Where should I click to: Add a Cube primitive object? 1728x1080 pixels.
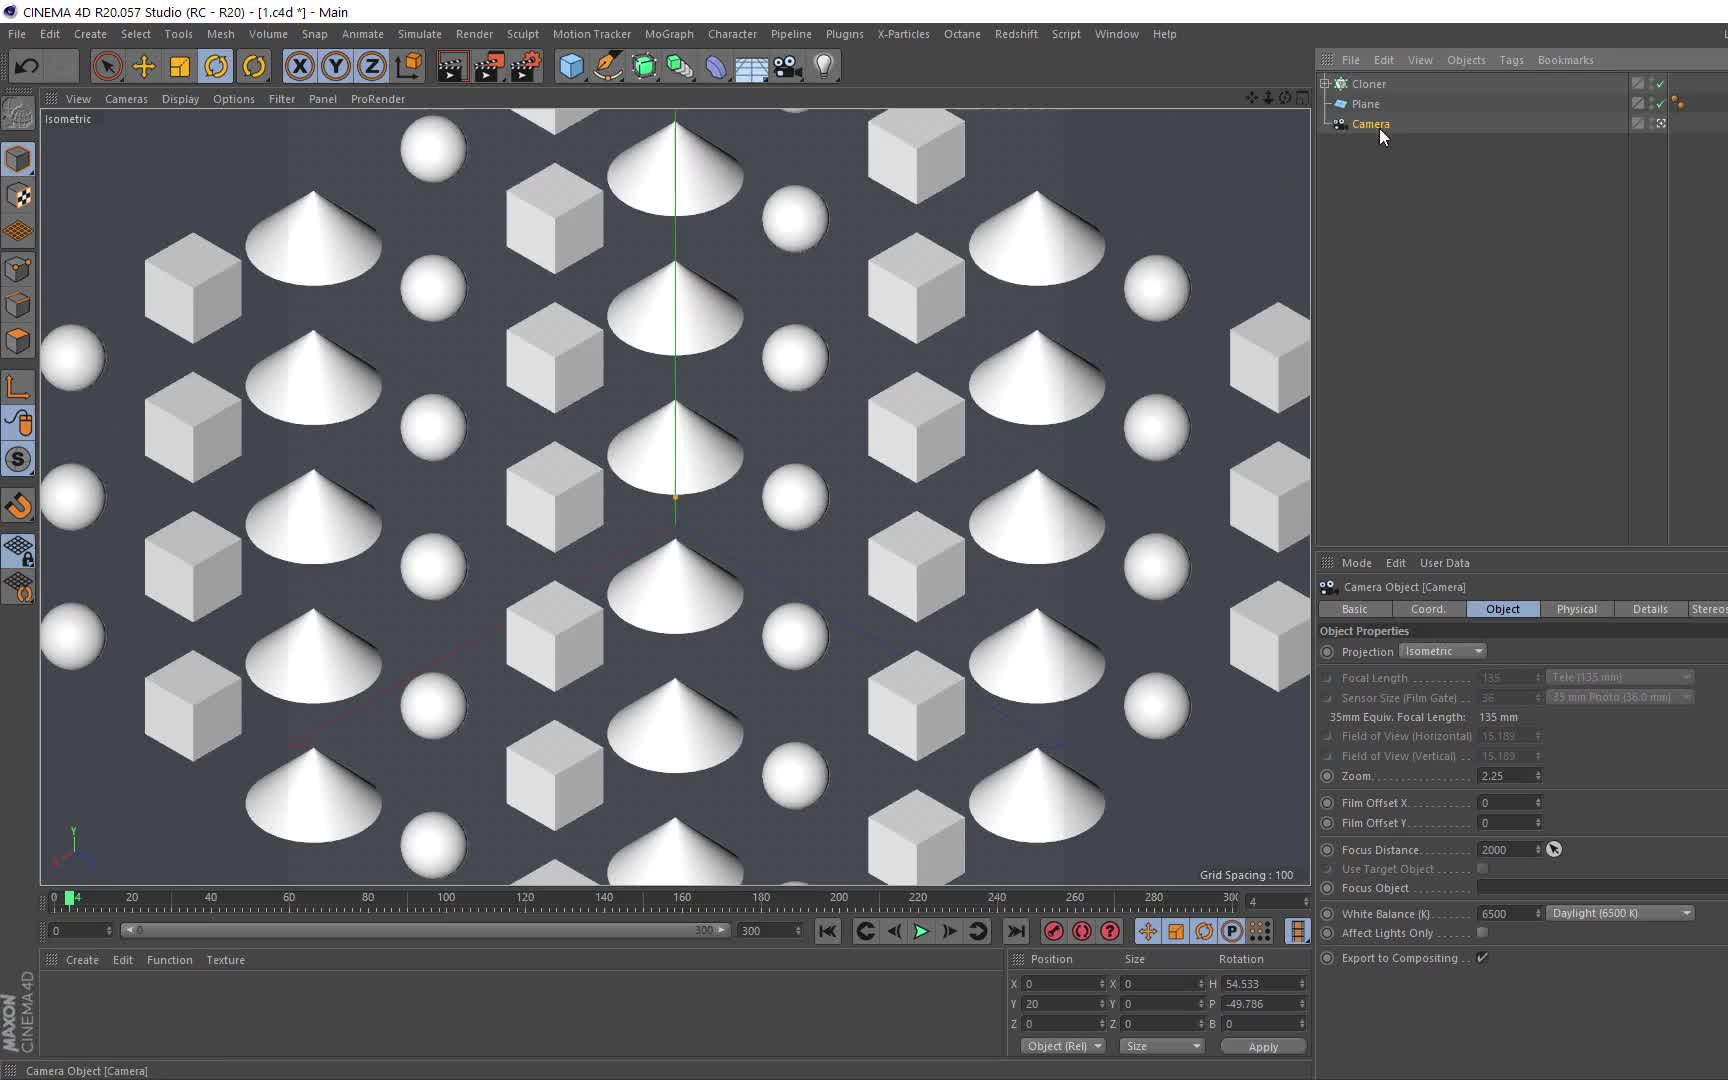571,67
